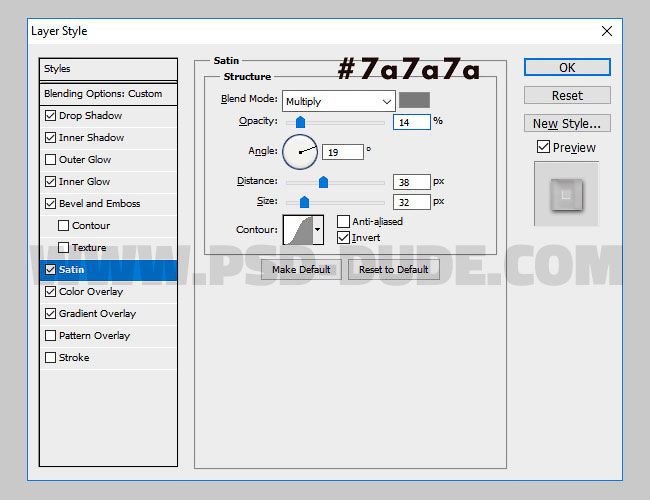Check the Anti-aliased option
The width and height of the screenshot is (650, 500).
tap(343, 221)
